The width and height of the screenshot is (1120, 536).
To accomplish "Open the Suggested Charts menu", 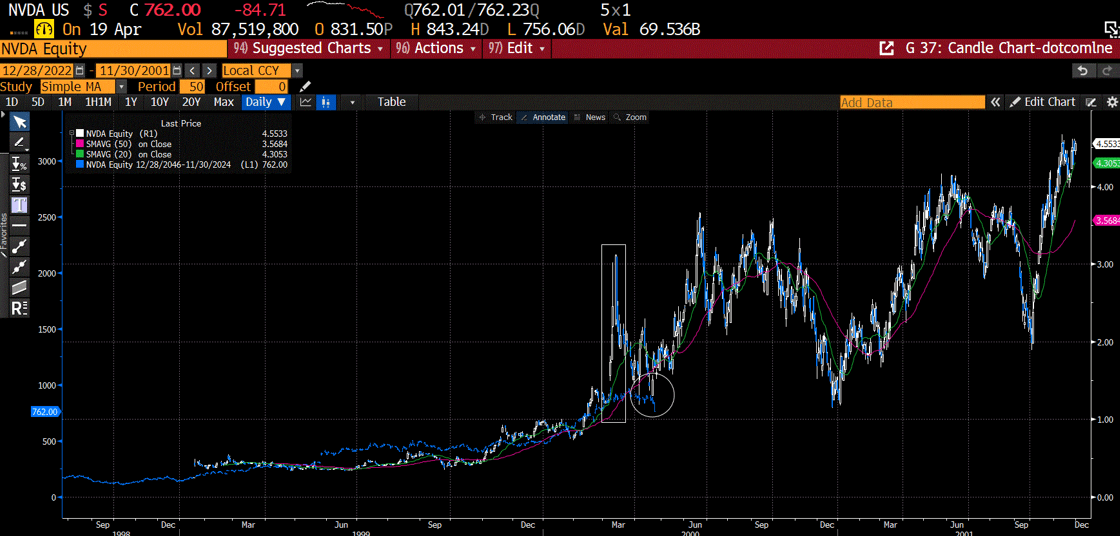I will point(309,49).
